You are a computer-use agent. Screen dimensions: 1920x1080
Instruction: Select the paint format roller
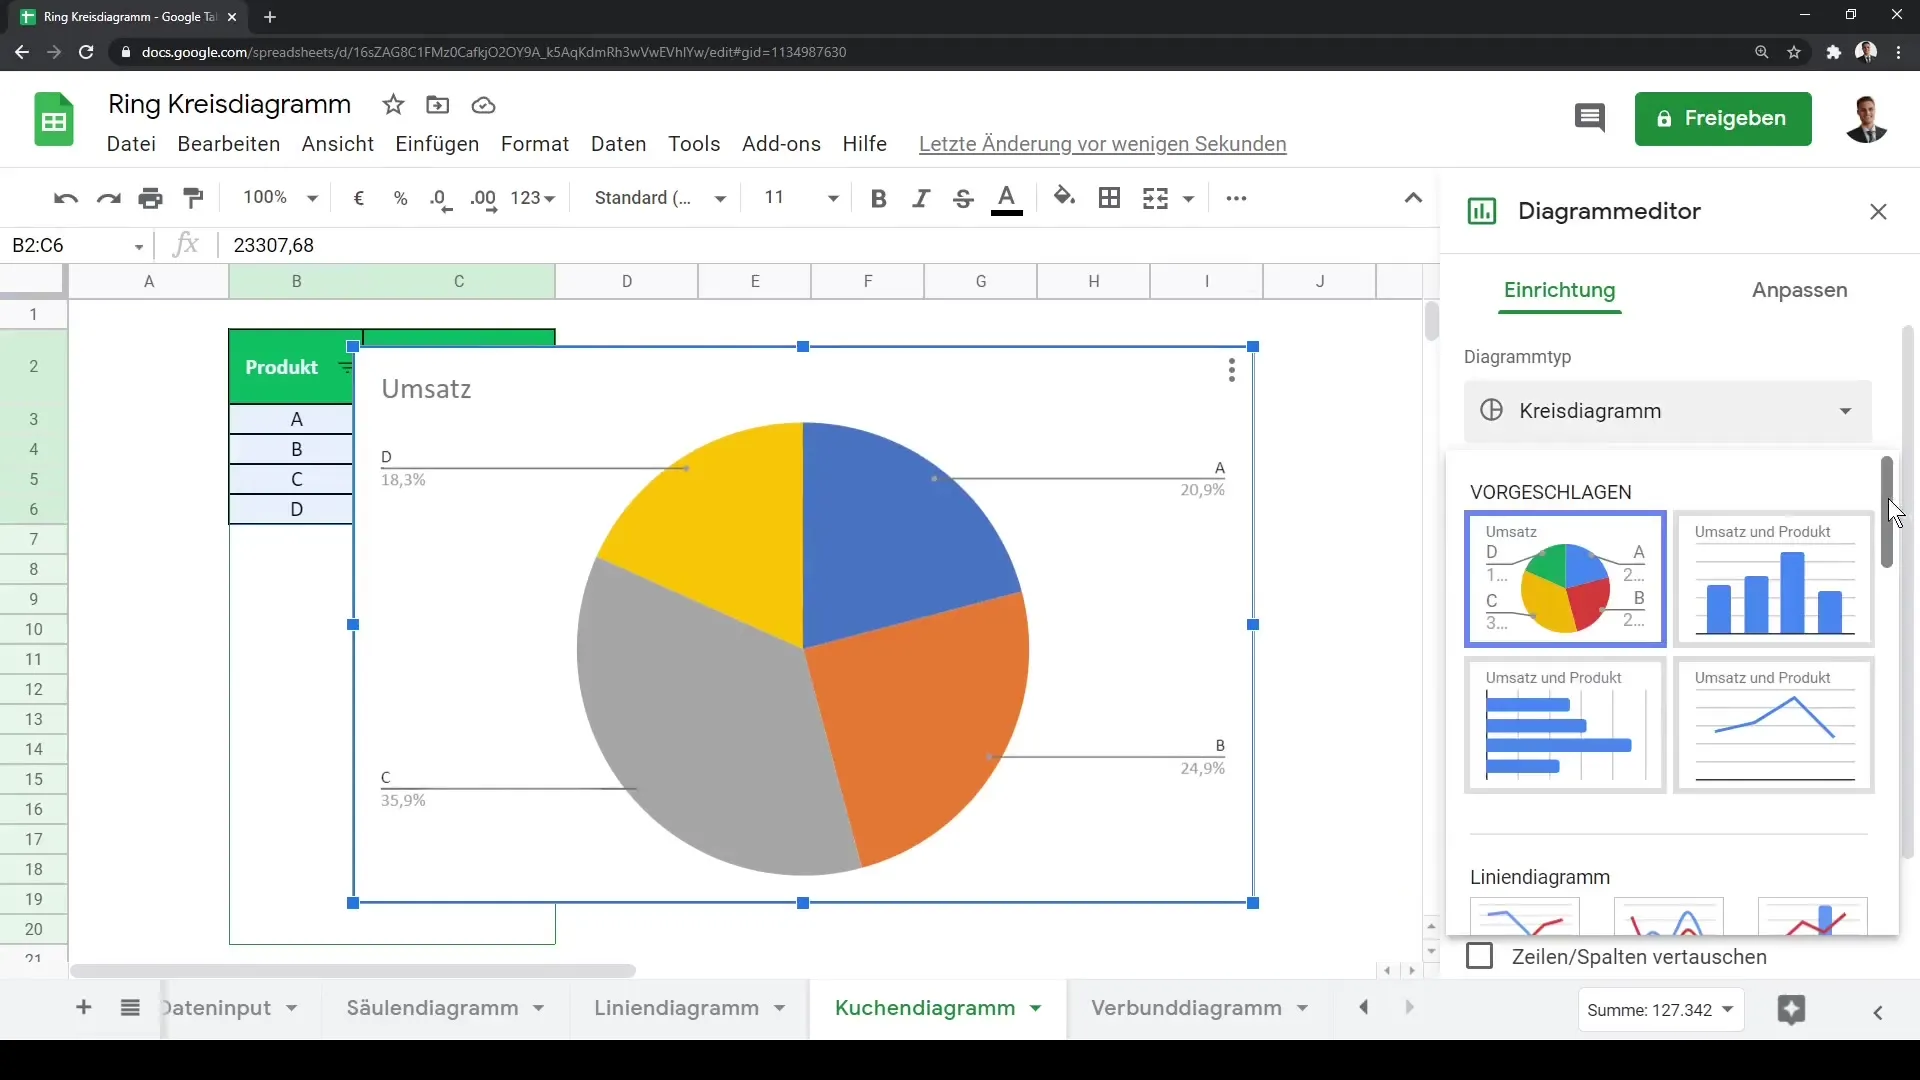[194, 198]
